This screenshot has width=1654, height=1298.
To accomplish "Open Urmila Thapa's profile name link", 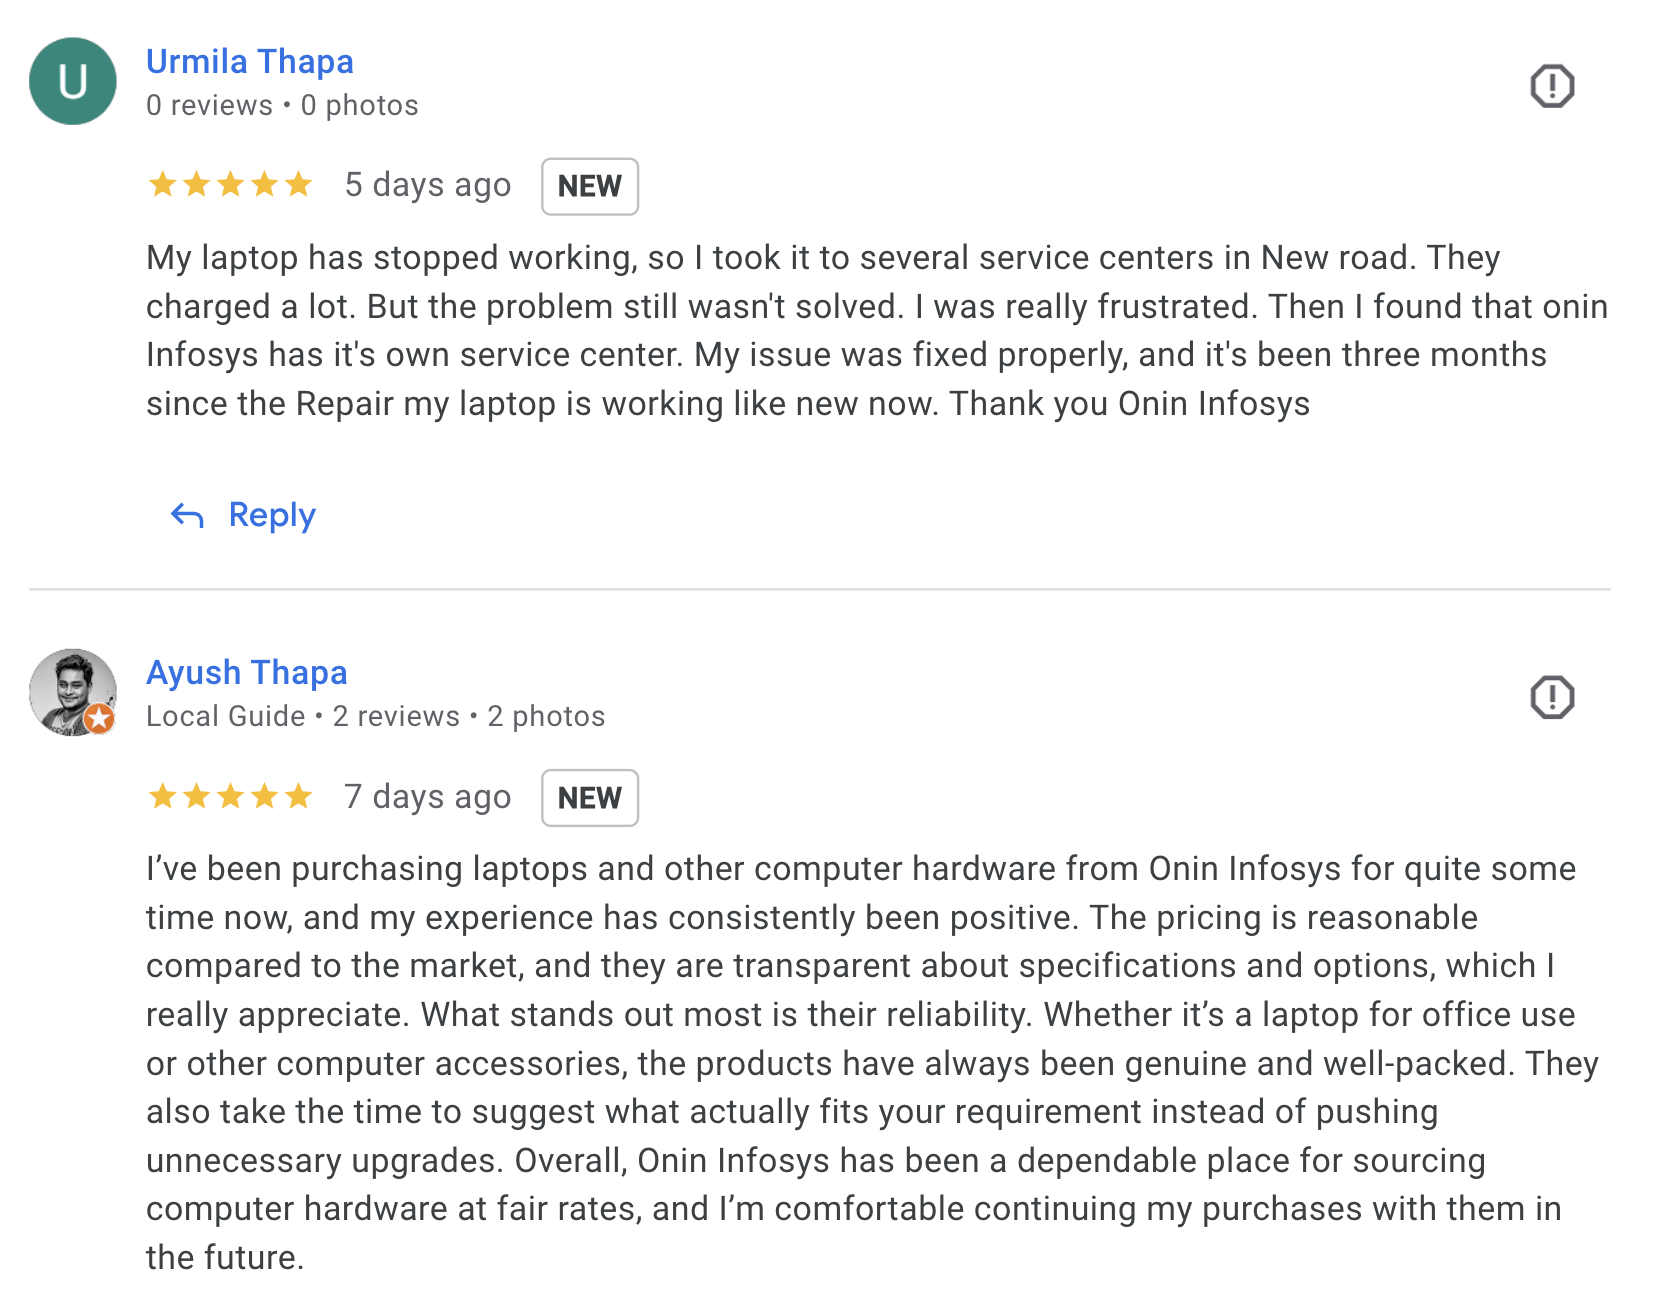I will pyautogui.click(x=250, y=62).
